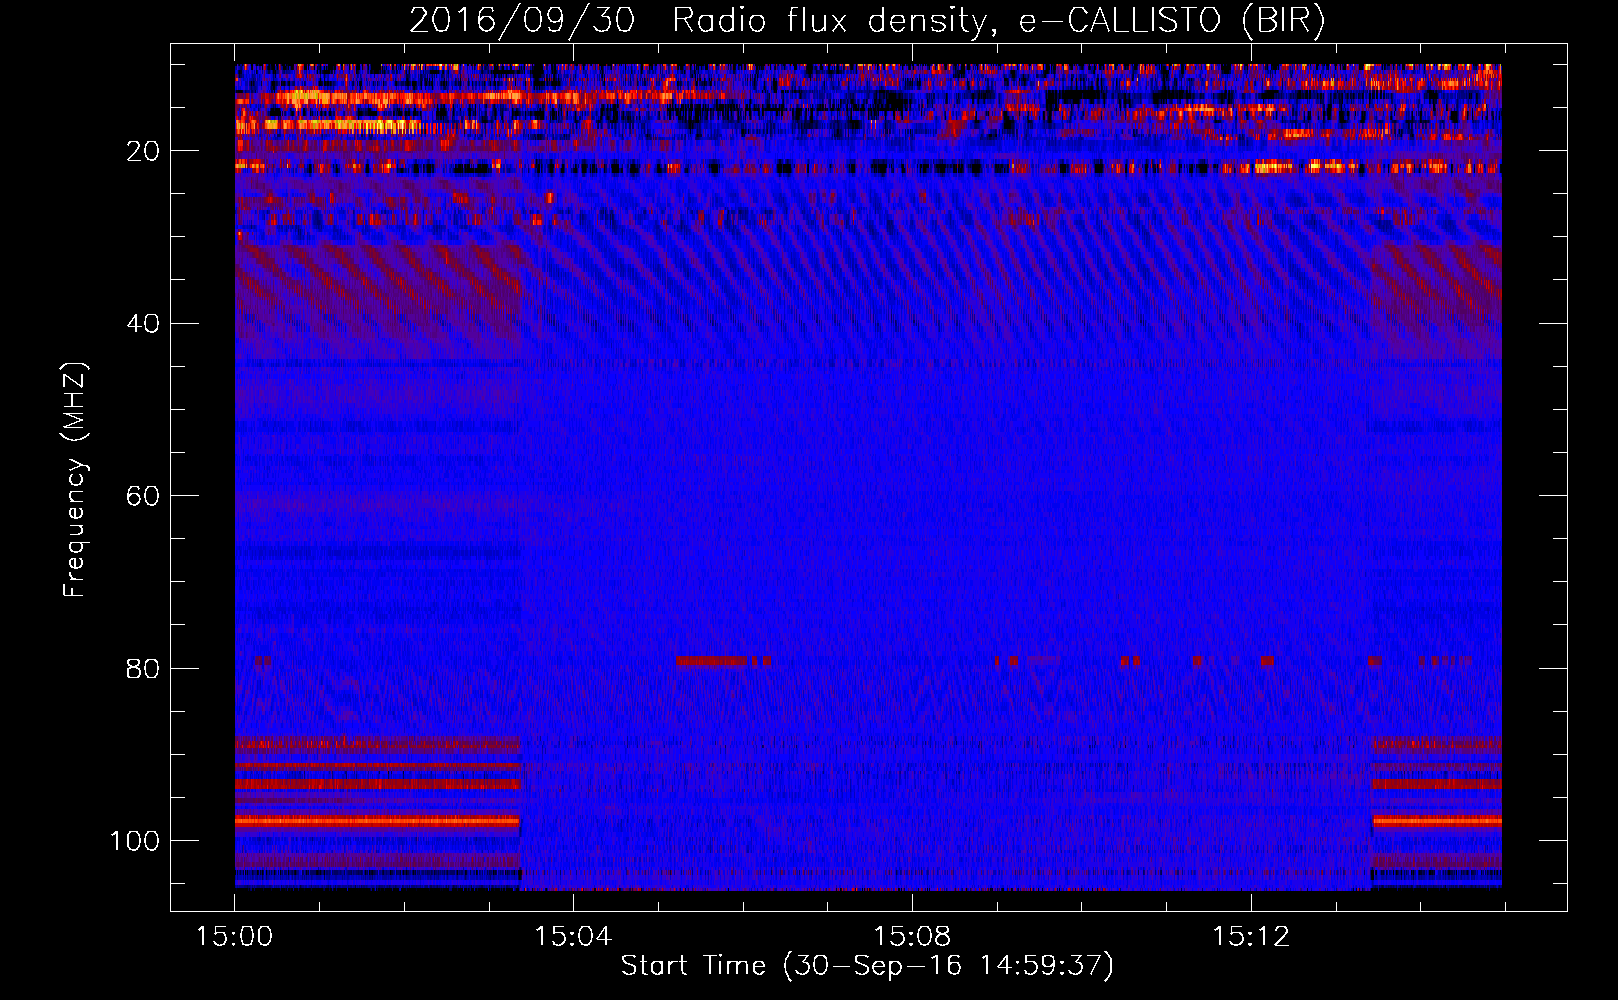The height and width of the screenshot is (1000, 1618).
Task: Click the 'Frequency (MHZ)' axis label
Action: 75,480
